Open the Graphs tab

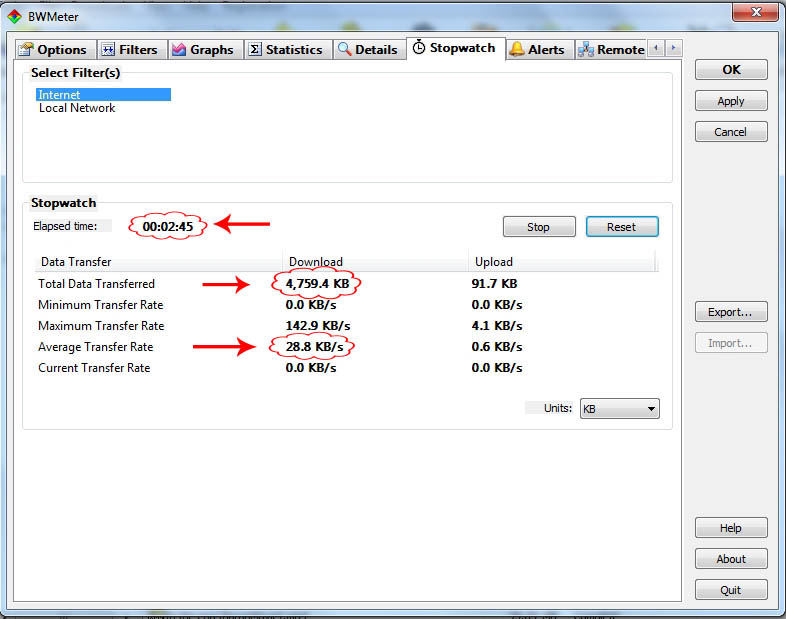[x=205, y=50]
